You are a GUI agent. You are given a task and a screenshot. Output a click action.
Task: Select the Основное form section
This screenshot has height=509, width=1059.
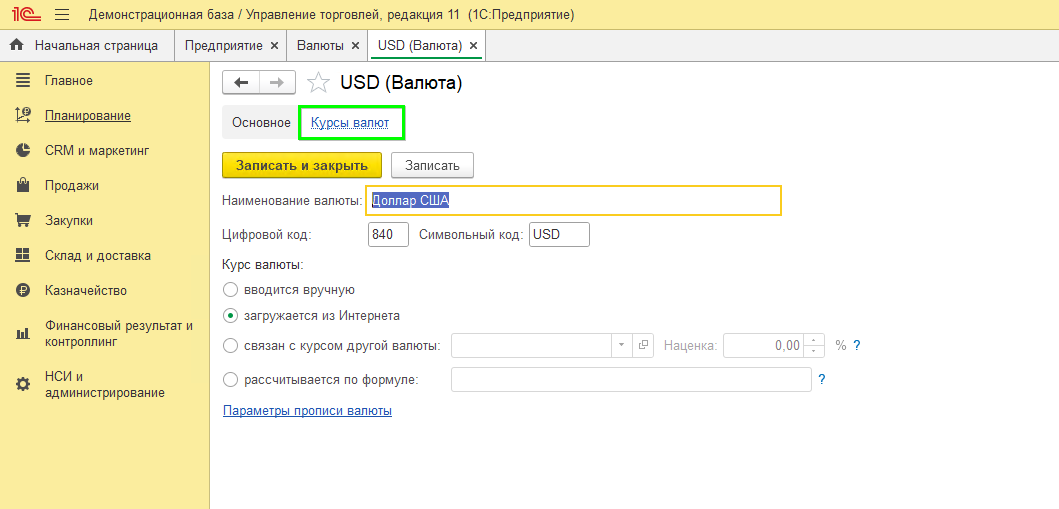tap(261, 123)
